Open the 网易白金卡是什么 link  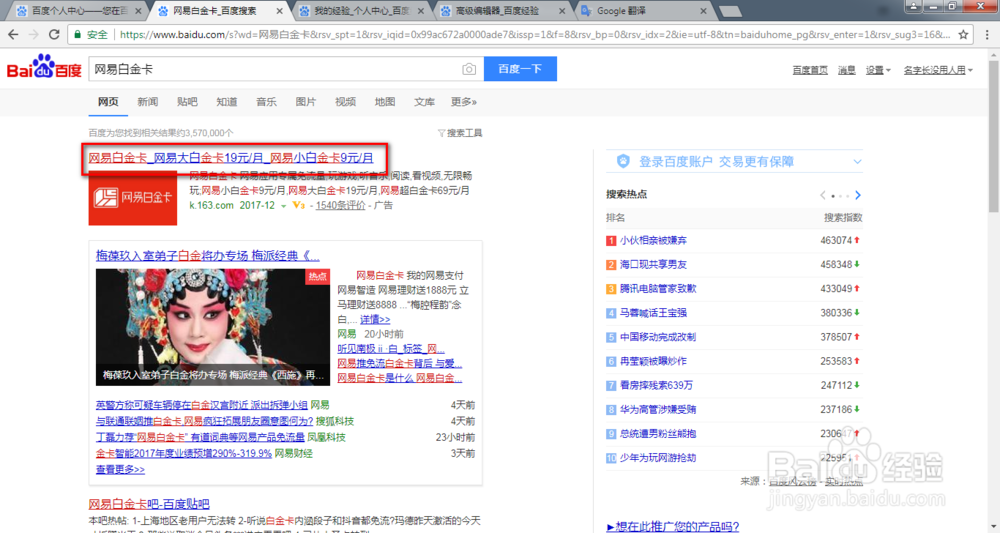400,378
